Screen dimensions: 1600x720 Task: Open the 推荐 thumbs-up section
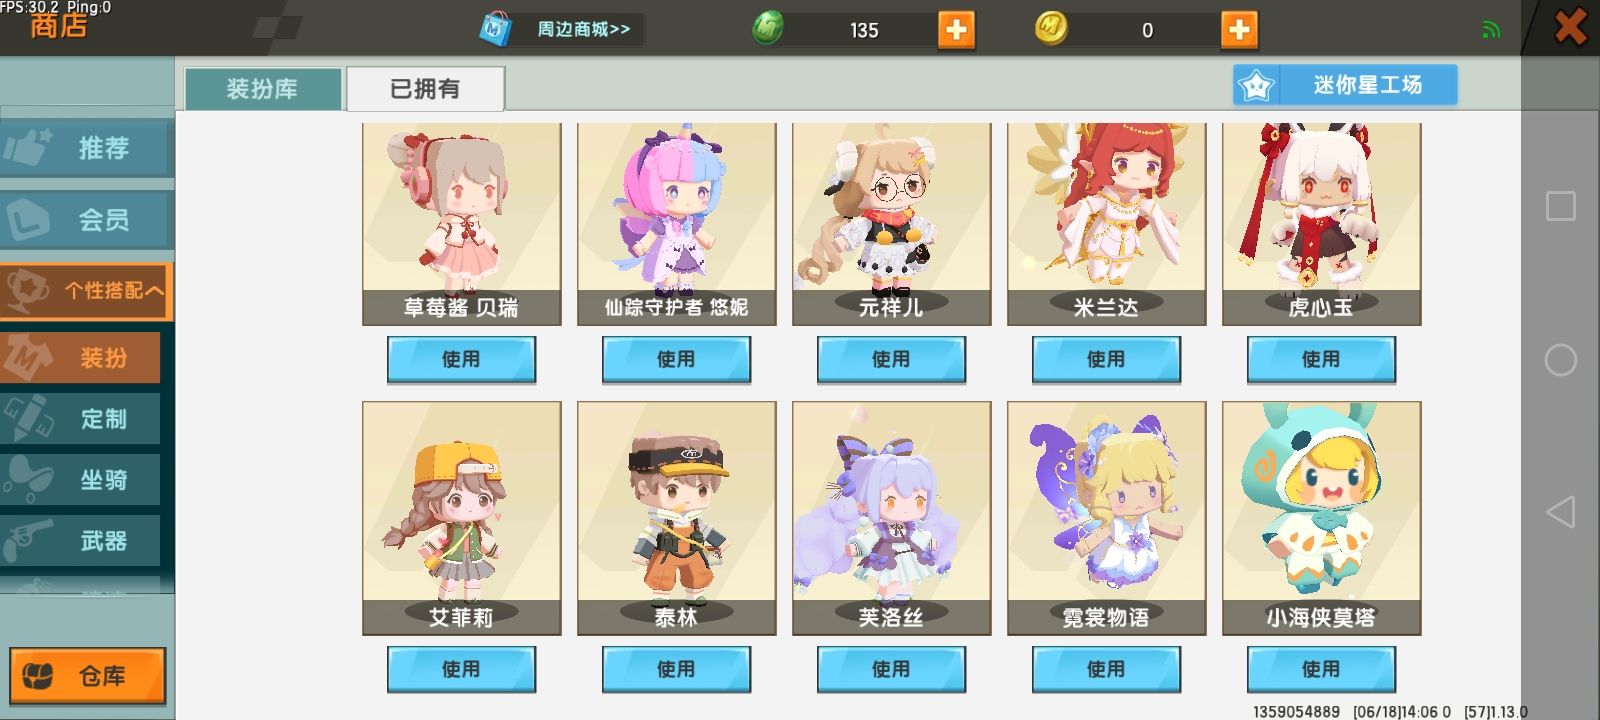tap(87, 149)
